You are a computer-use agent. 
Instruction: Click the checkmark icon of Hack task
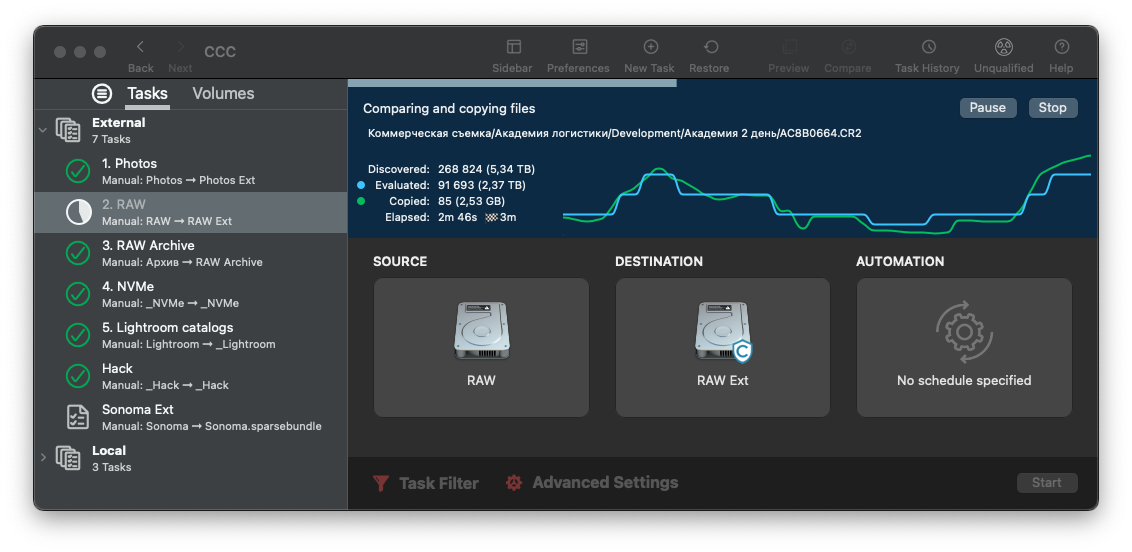[x=78, y=376]
